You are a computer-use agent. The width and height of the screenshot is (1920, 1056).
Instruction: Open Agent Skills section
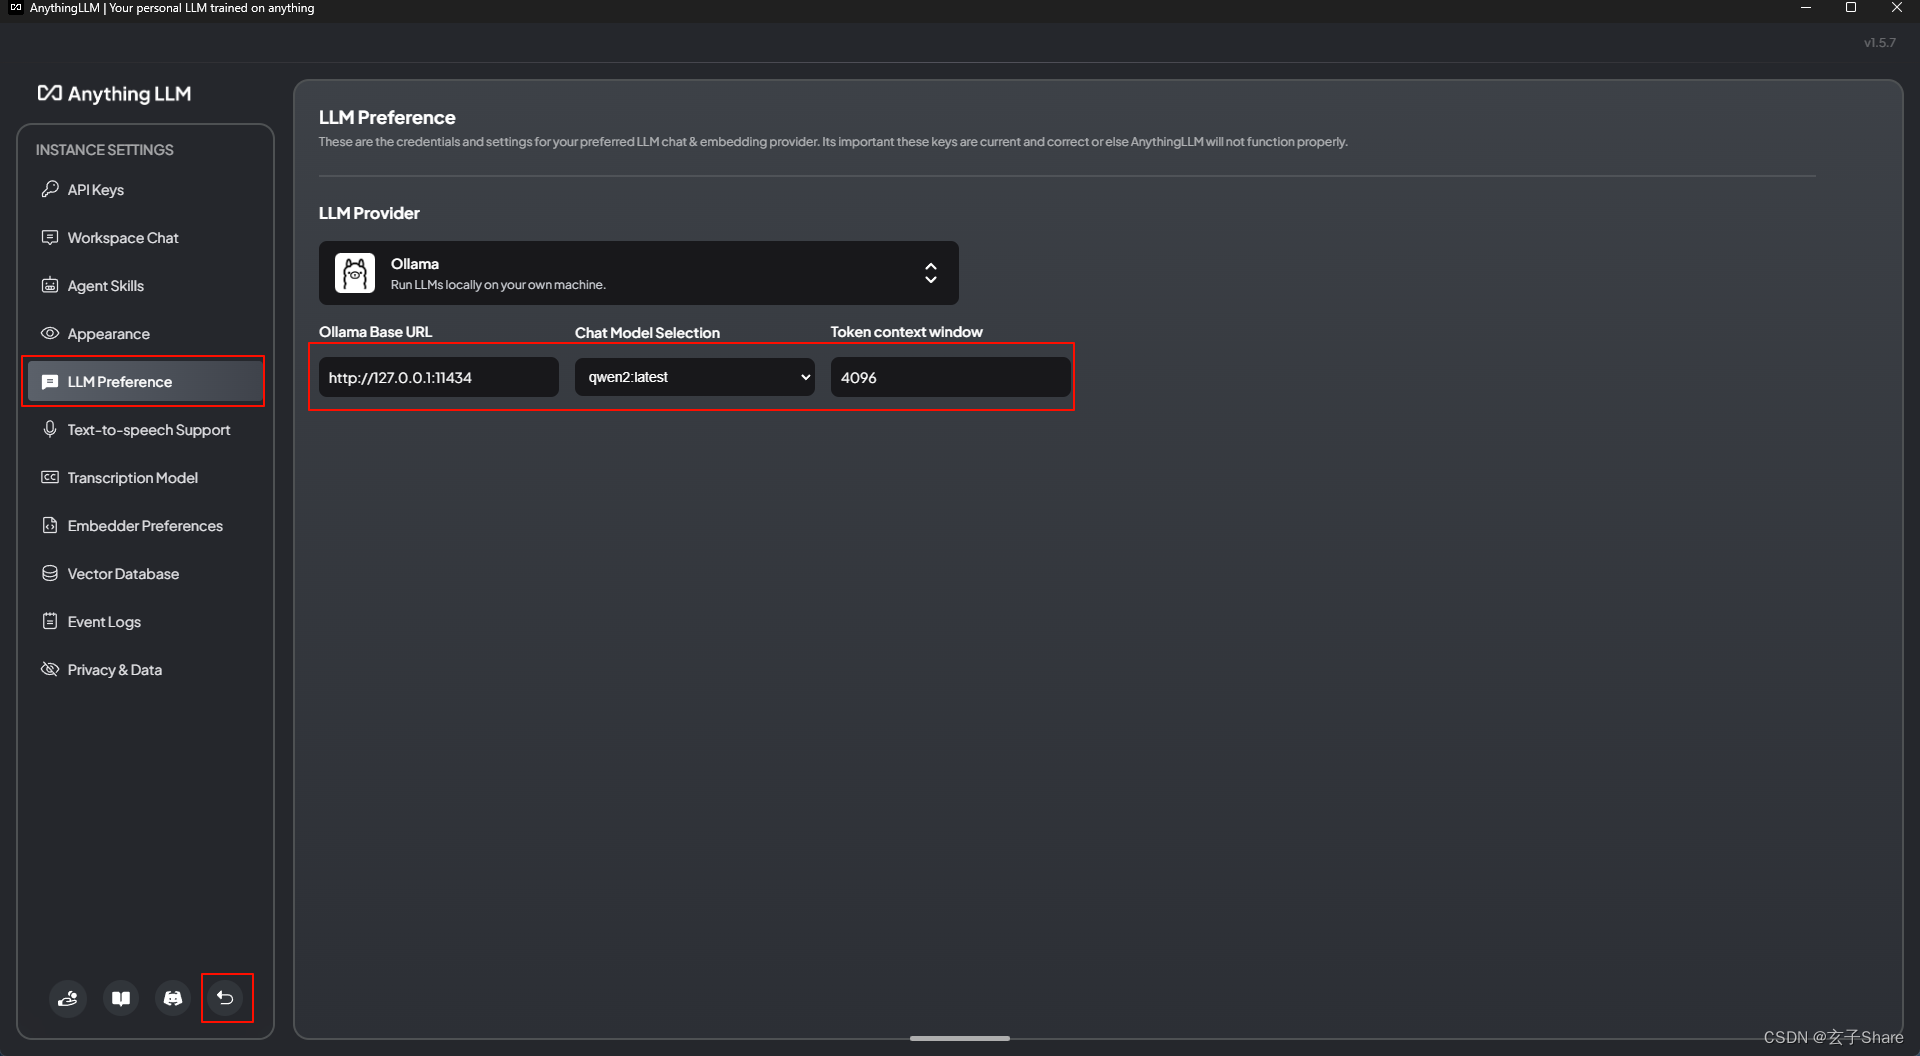click(146, 285)
